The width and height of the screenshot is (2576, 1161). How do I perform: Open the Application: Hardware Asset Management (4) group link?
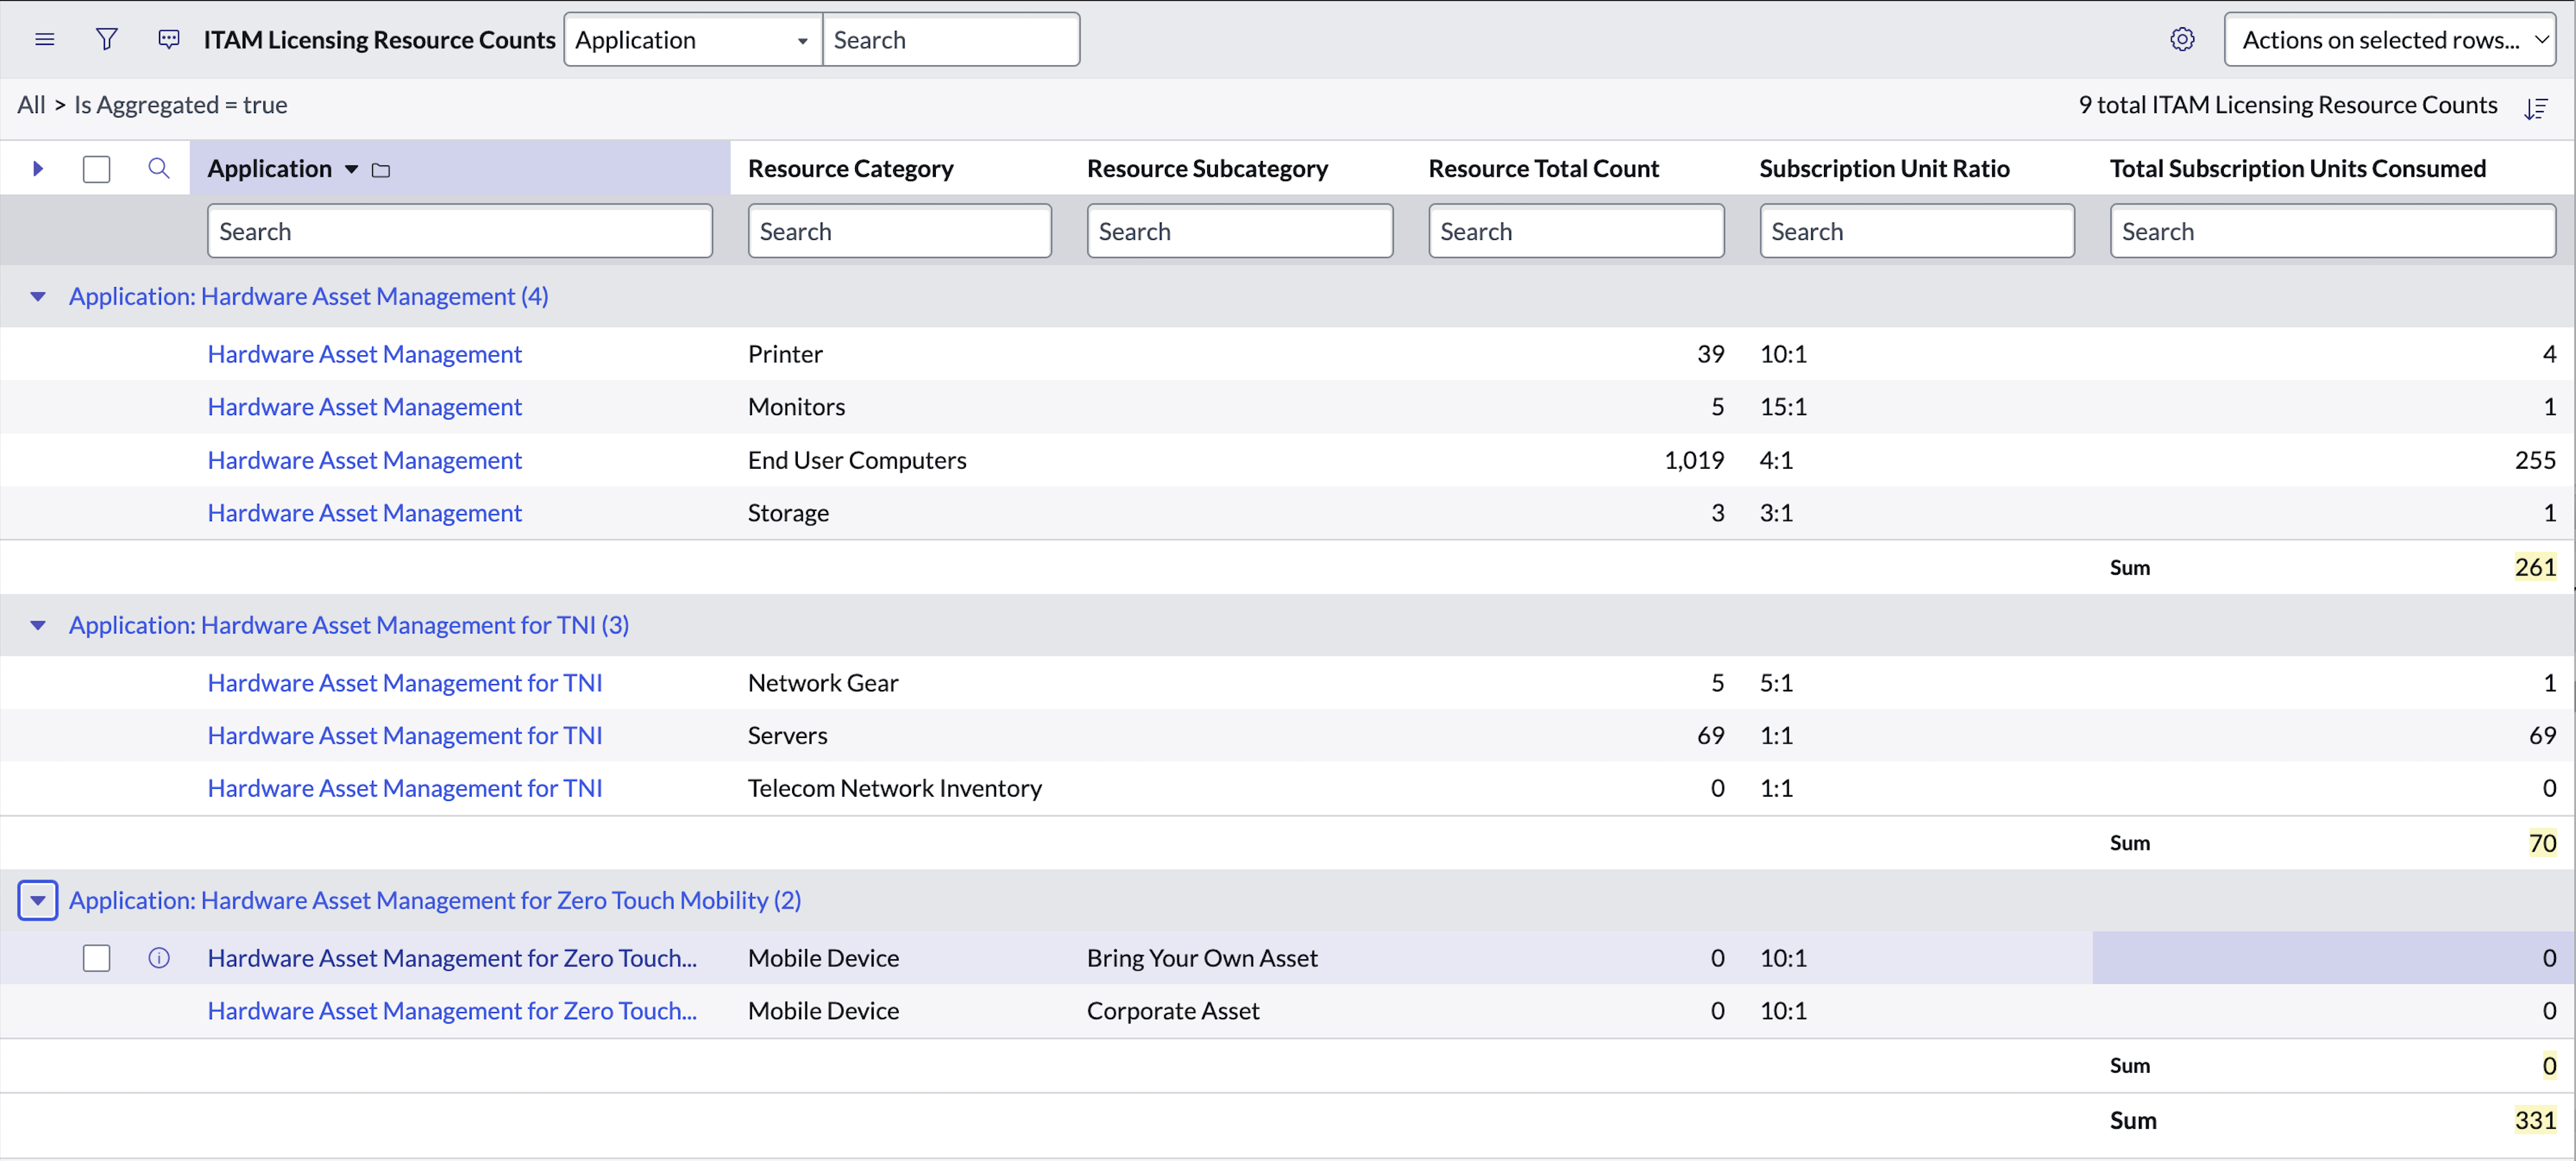tap(308, 296)
